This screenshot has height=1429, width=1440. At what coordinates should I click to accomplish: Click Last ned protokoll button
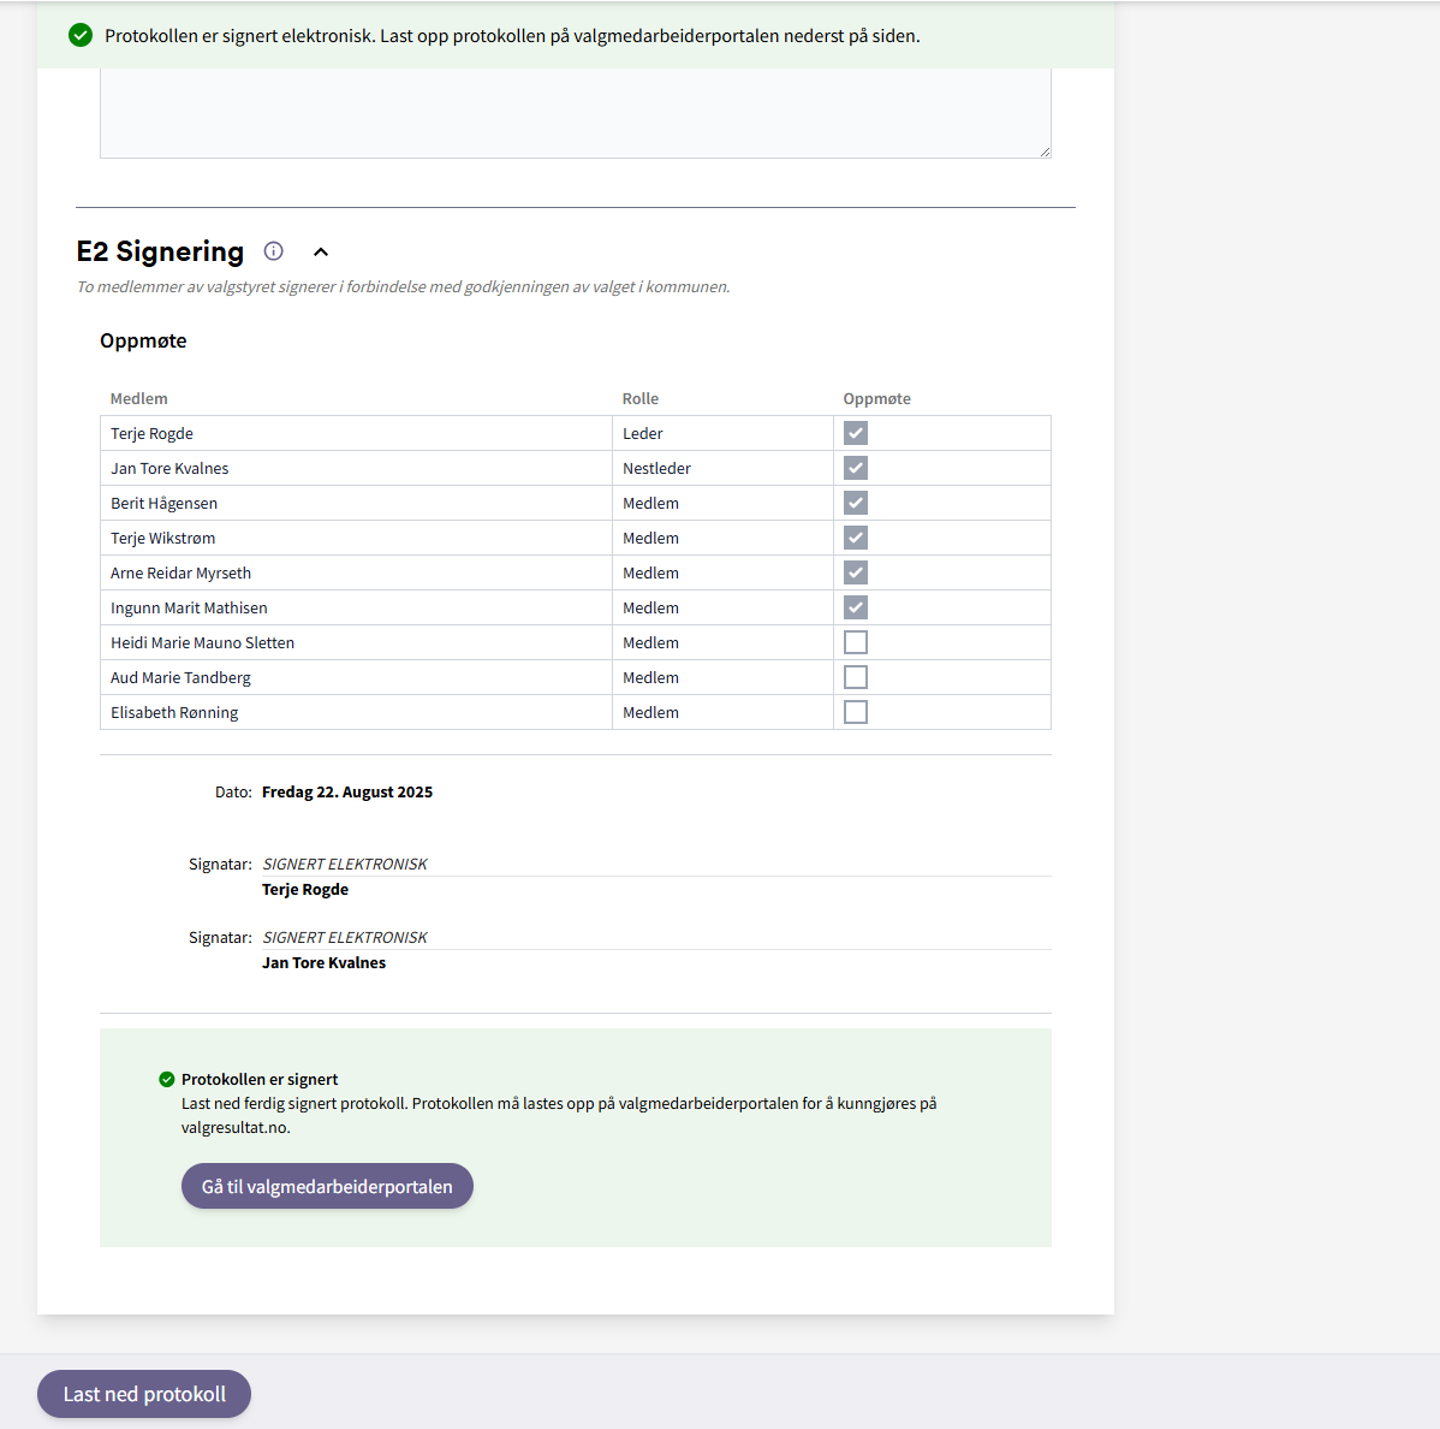click(144, 1394)
